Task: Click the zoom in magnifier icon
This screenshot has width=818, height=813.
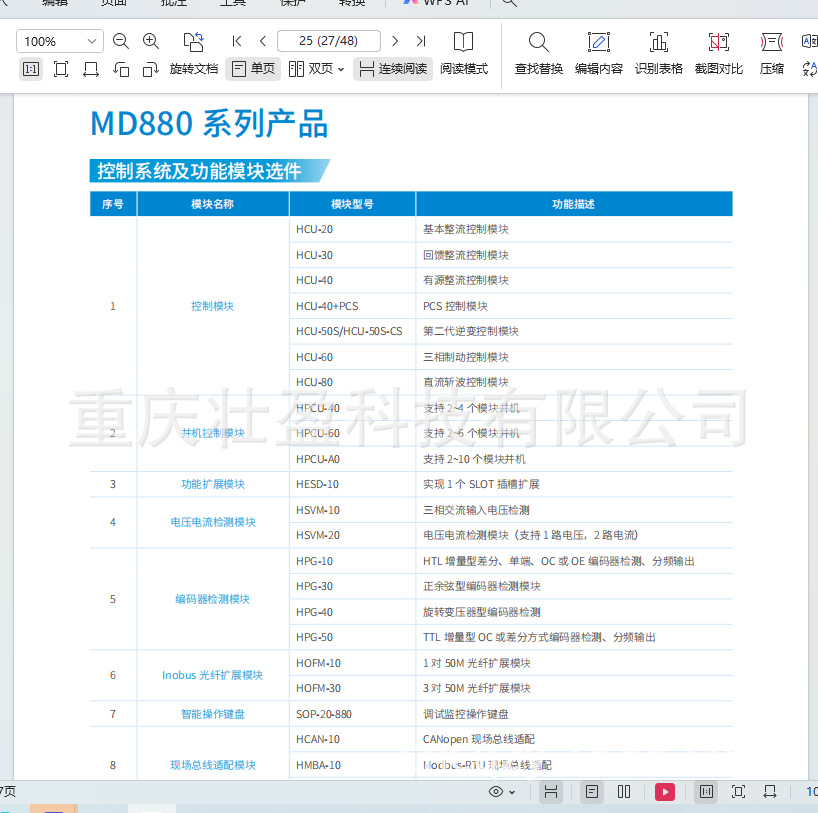Action: point(151,41)
